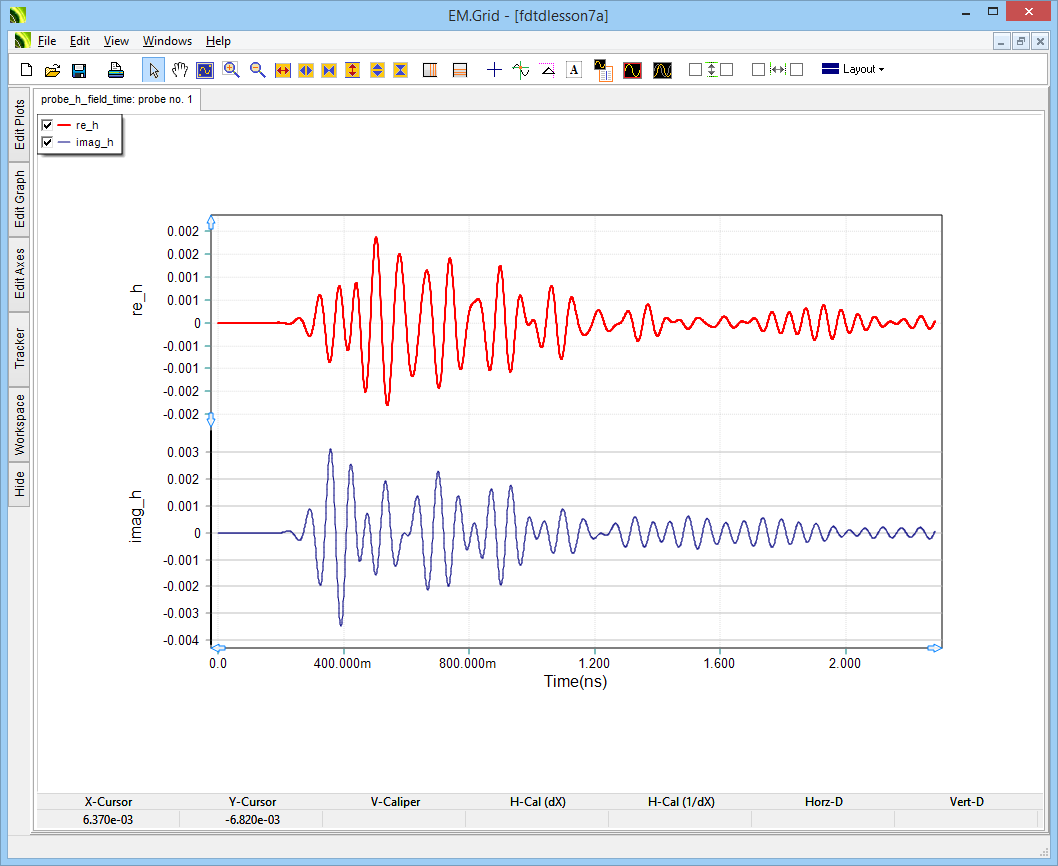The width and height of the screenshot is (1058, 866).
Task: Click the Print icon in toolbar
Action: pyautogui.click(x=116, y=70)
